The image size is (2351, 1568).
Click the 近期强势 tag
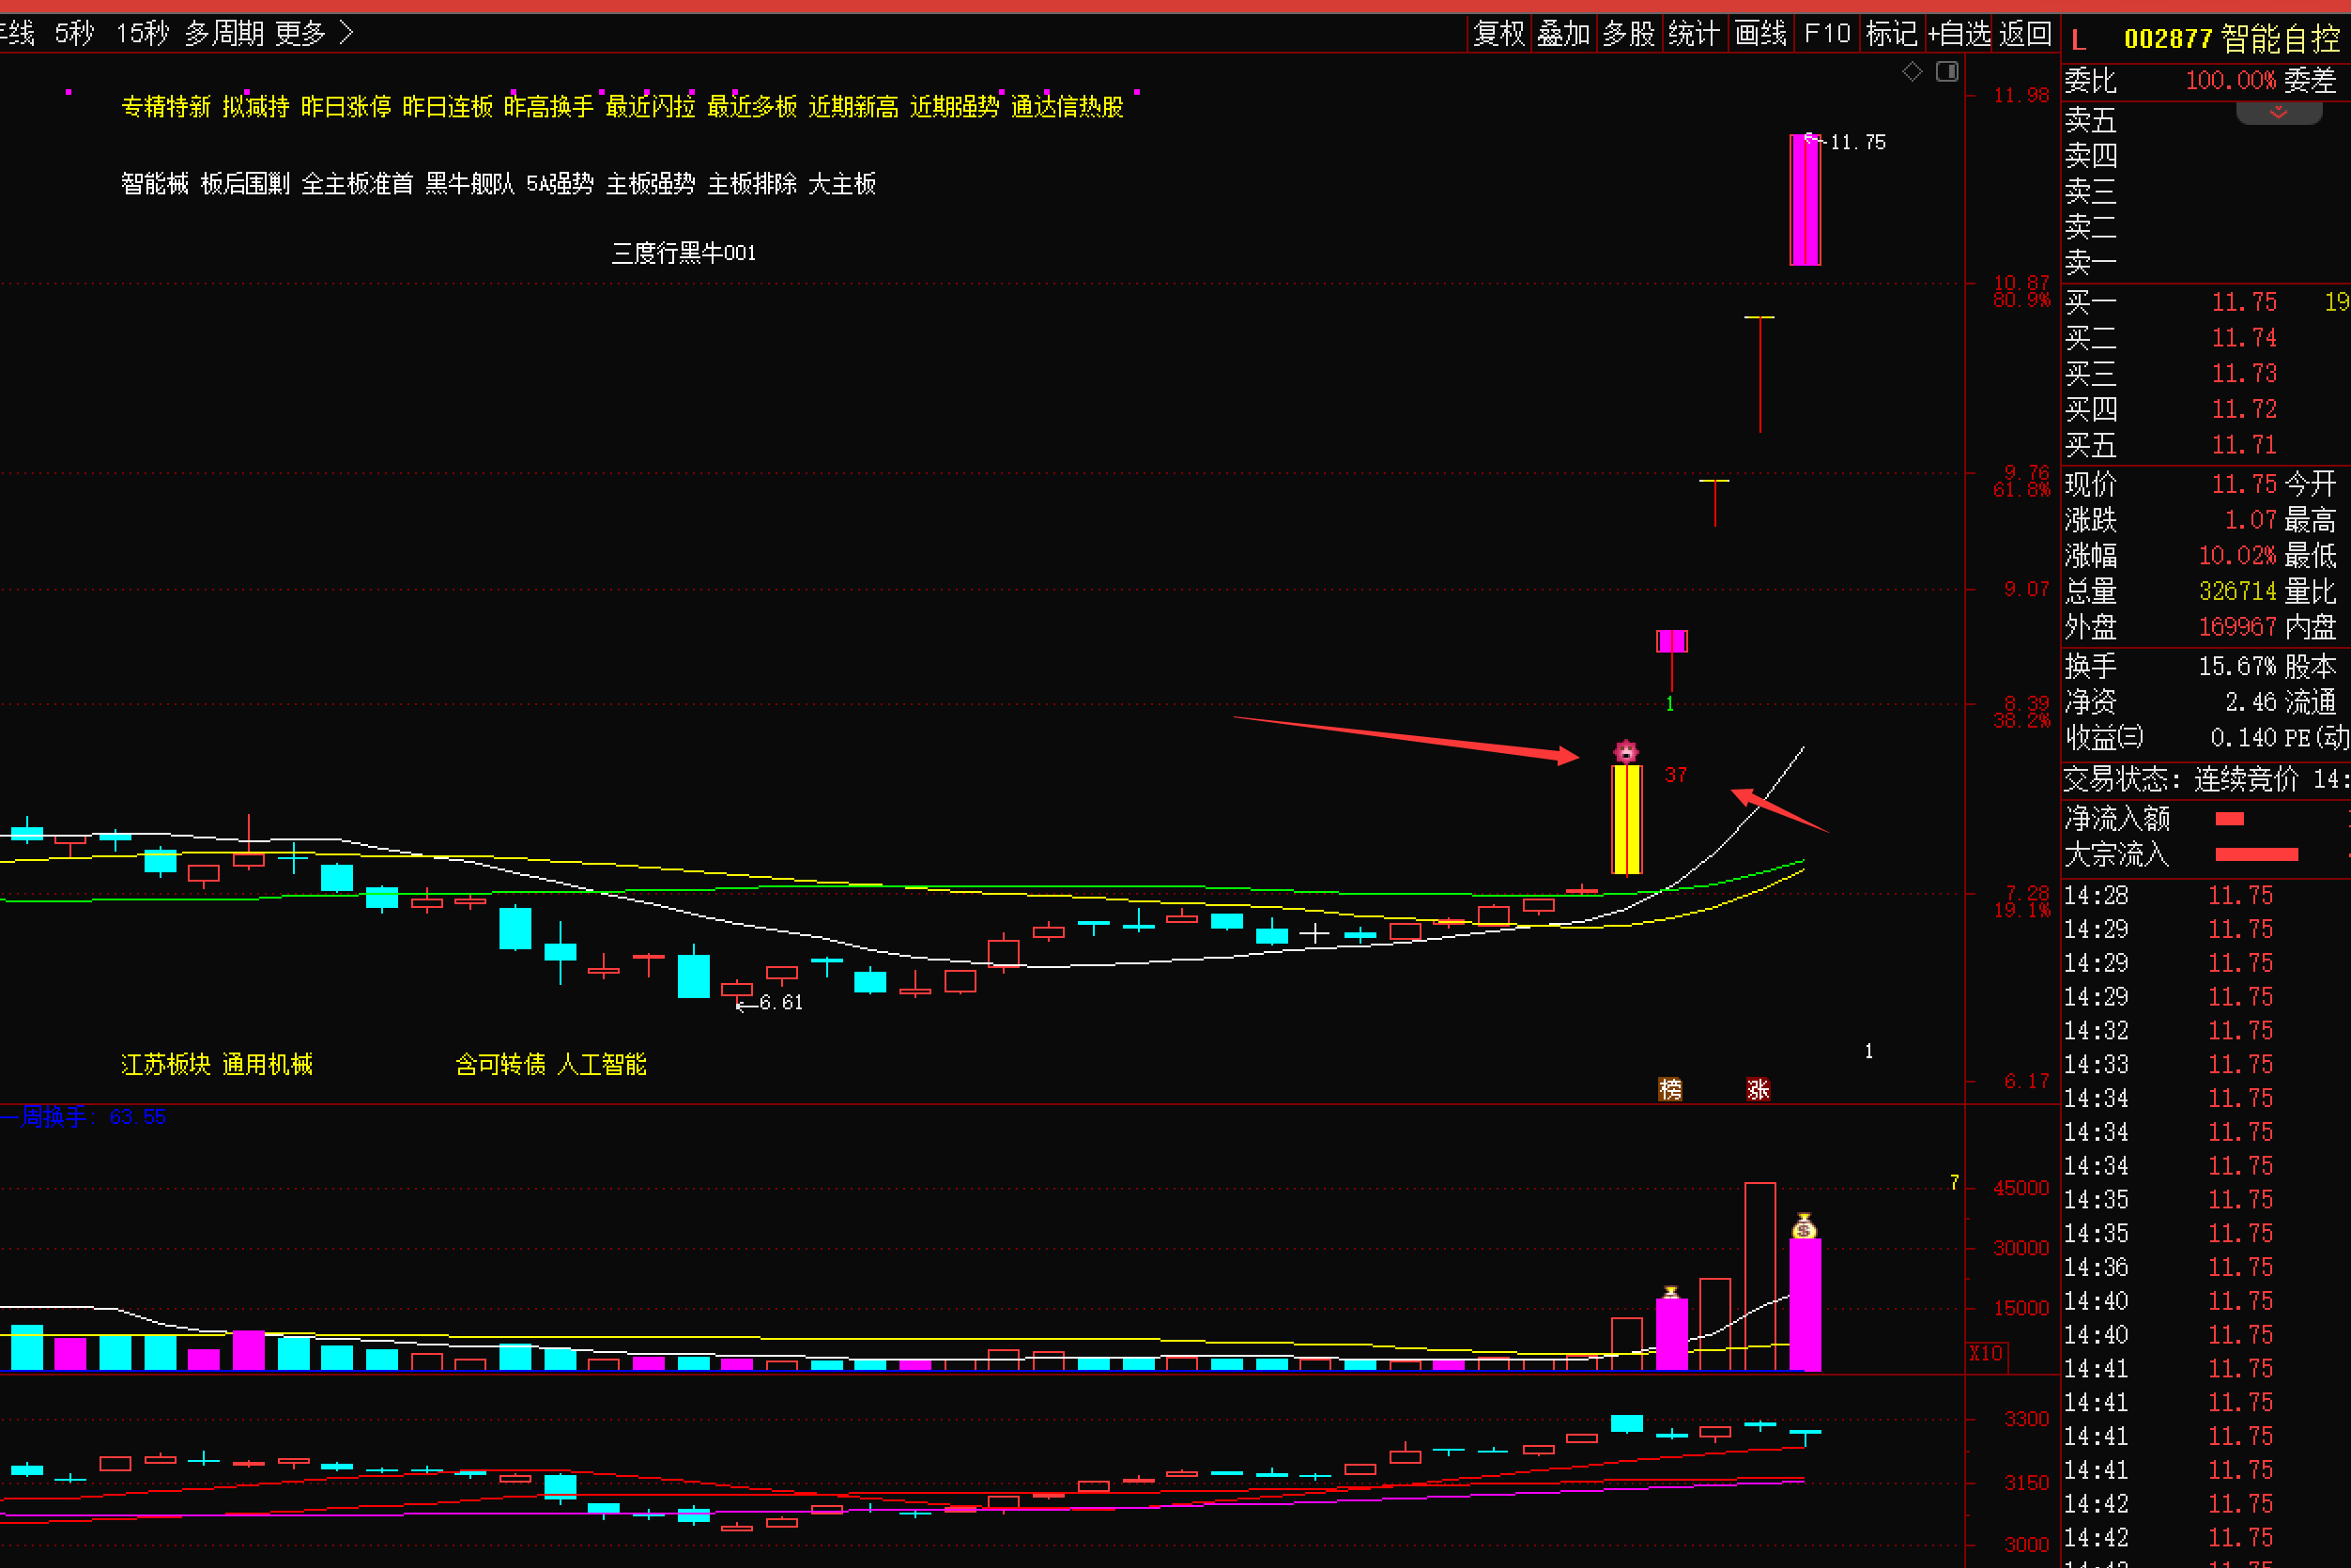955,107
